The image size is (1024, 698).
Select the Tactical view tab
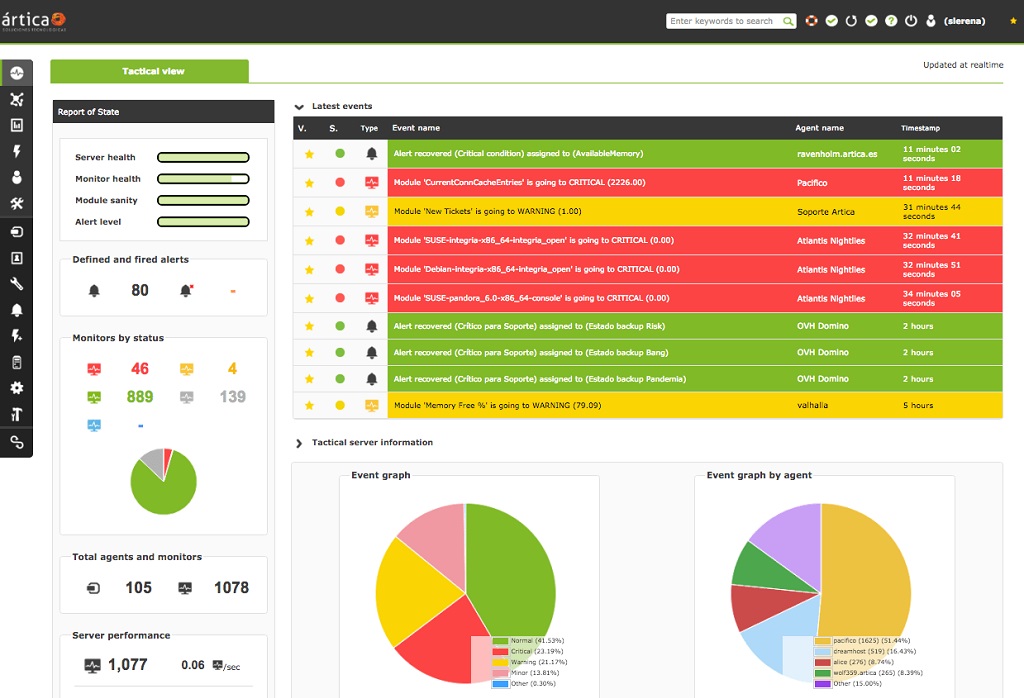(x=150, y=71)
